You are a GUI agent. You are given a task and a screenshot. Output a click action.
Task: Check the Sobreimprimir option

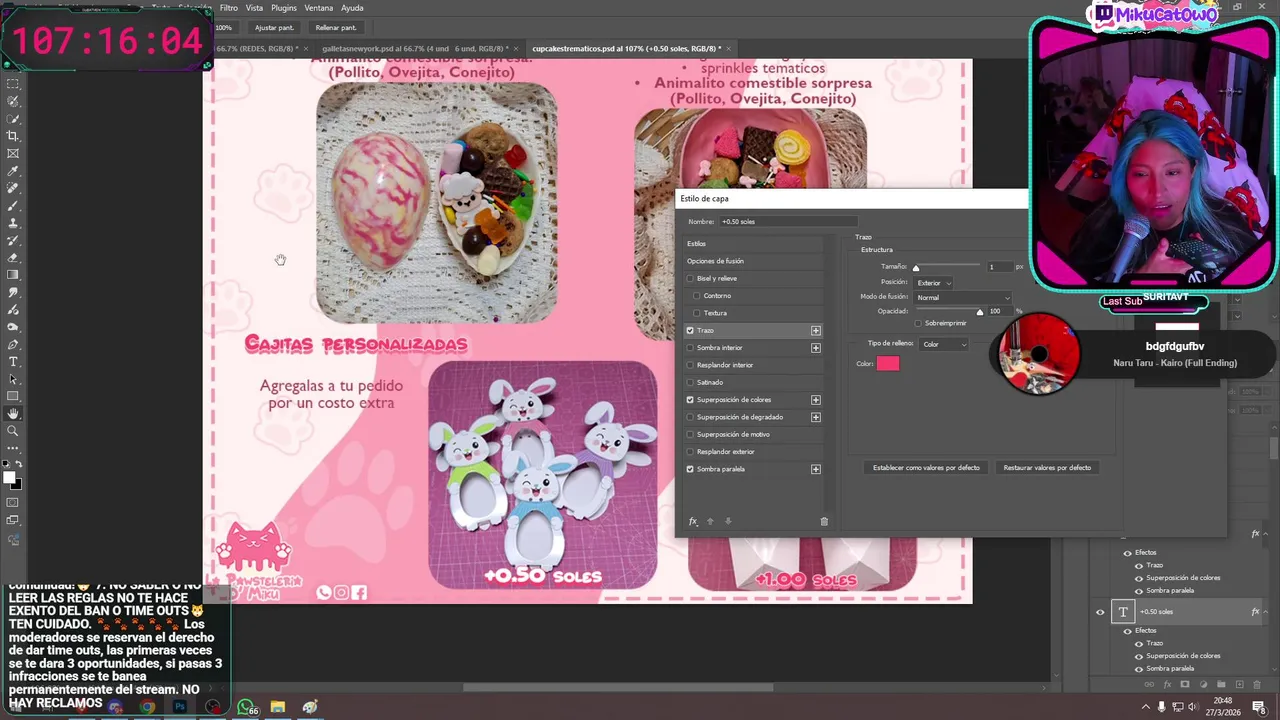pyautogui.click(x=918, y=323)
